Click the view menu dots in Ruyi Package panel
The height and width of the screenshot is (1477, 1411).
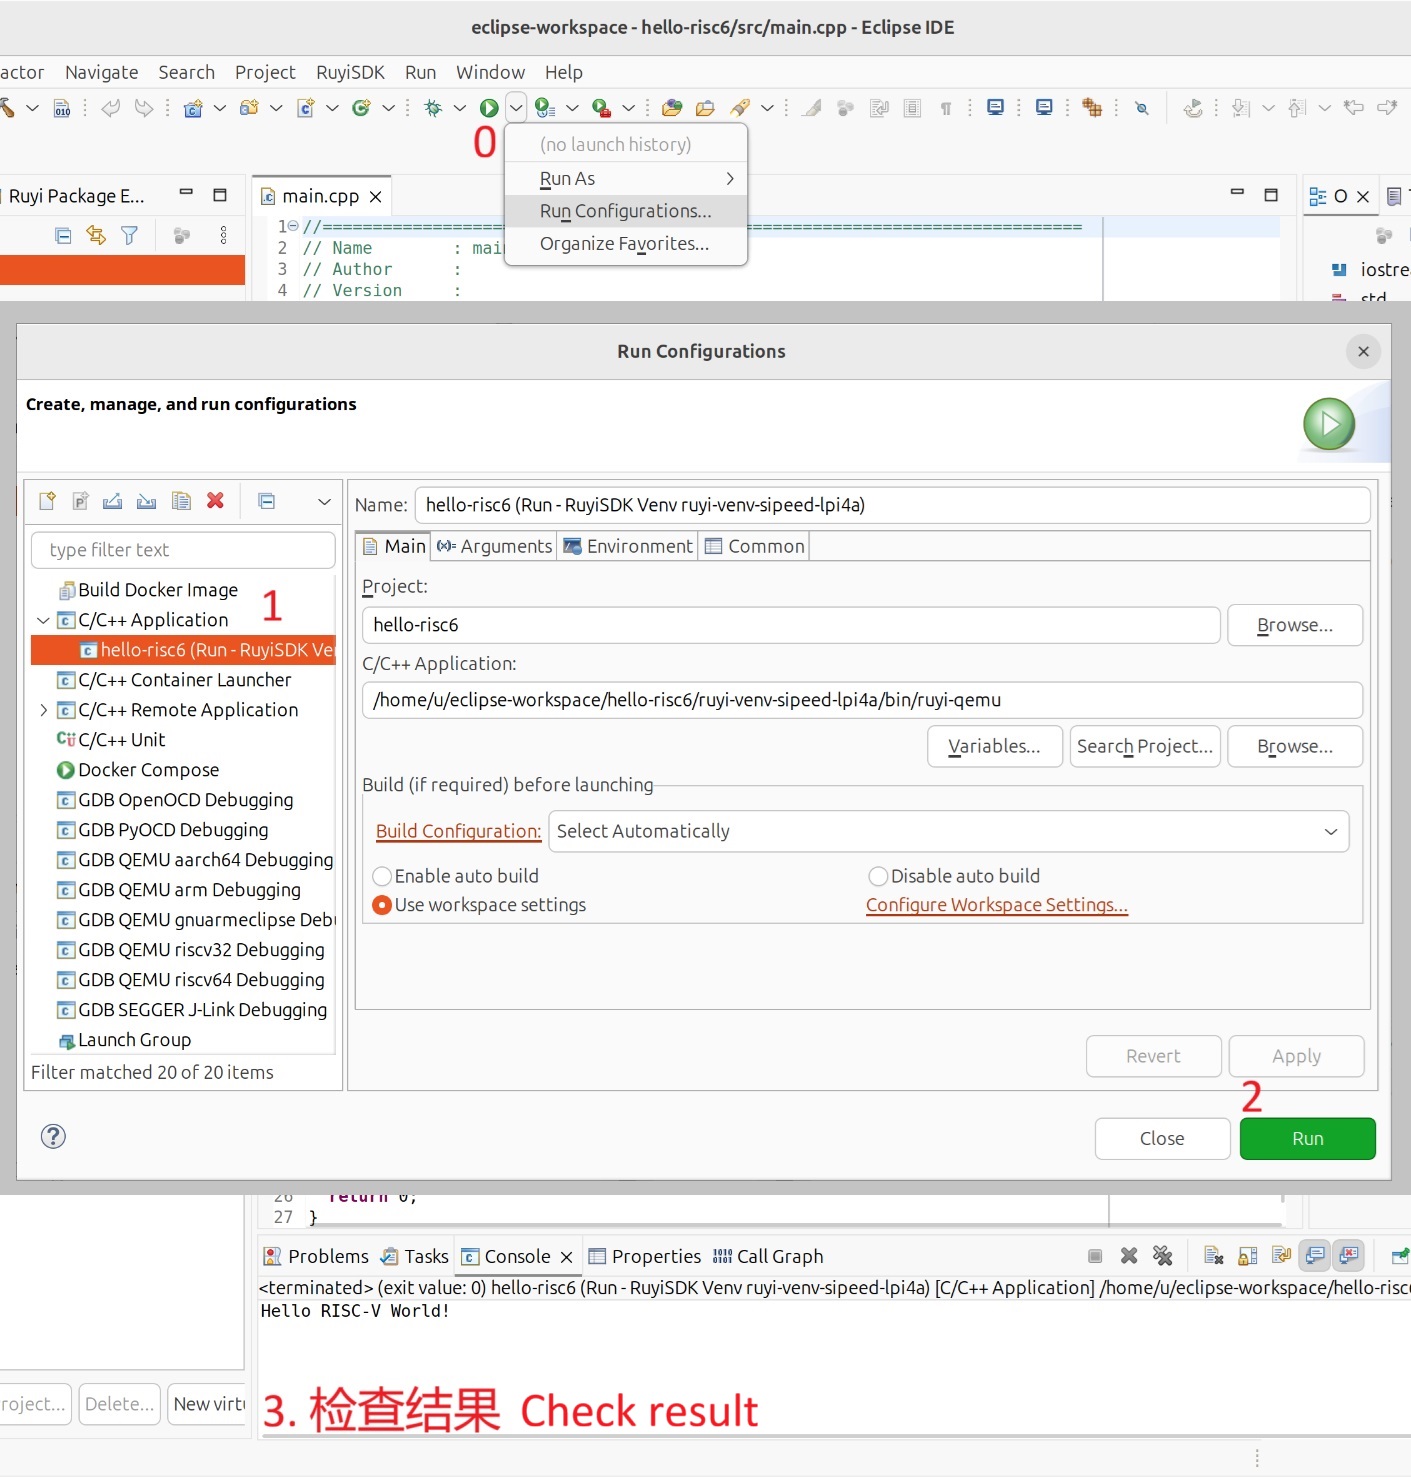(x=223, y=235)
